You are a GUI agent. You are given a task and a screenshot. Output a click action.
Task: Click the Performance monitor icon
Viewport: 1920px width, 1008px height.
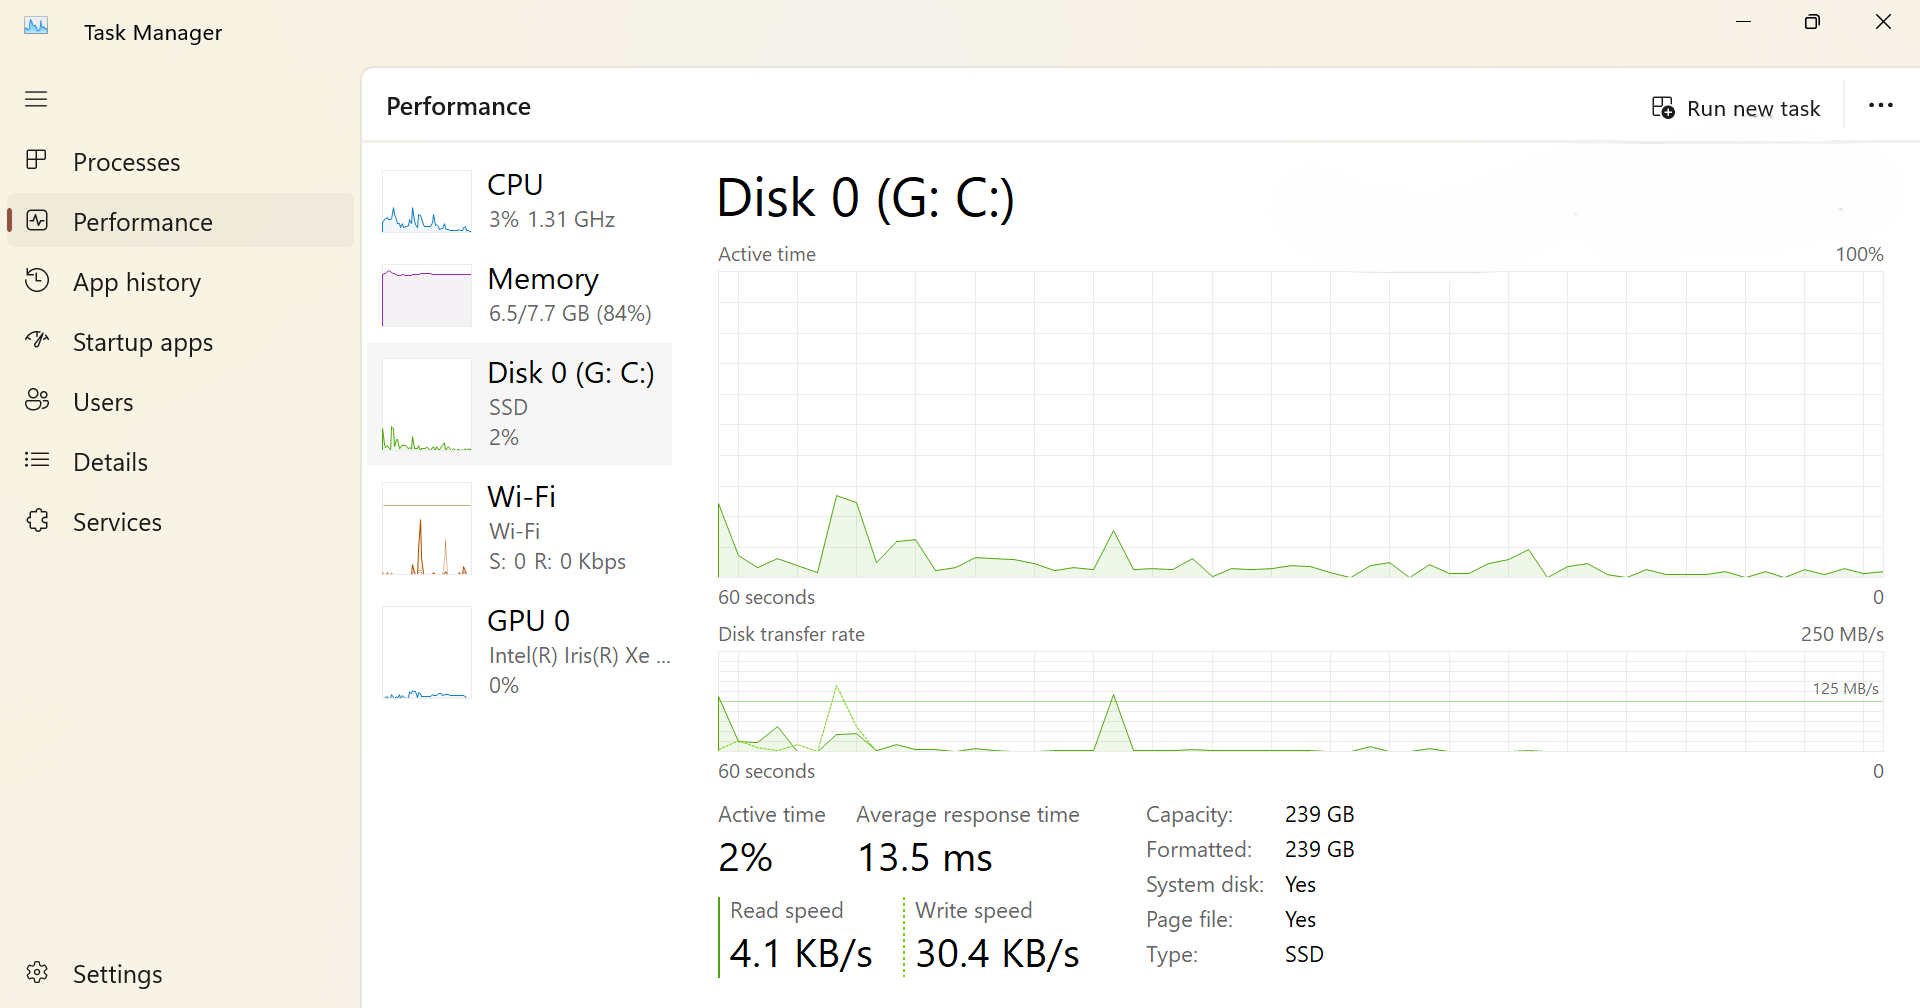pos(37,221)
